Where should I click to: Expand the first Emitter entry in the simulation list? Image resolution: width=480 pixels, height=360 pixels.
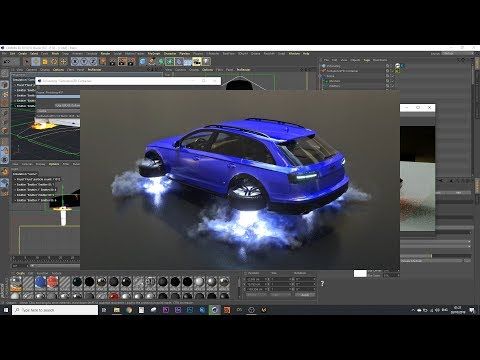[15, 90]
